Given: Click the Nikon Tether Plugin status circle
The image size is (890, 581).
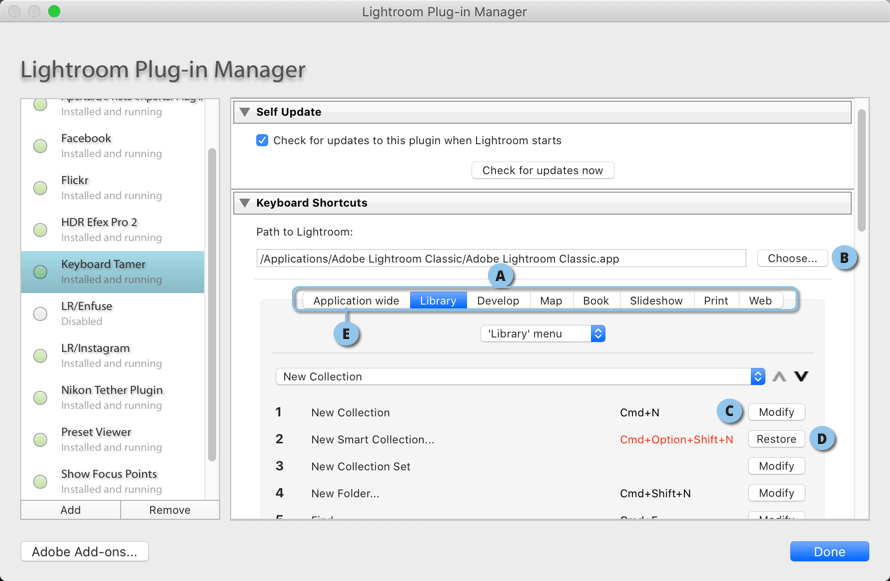Looking at the screenshot, I should (x=40, y=398).
